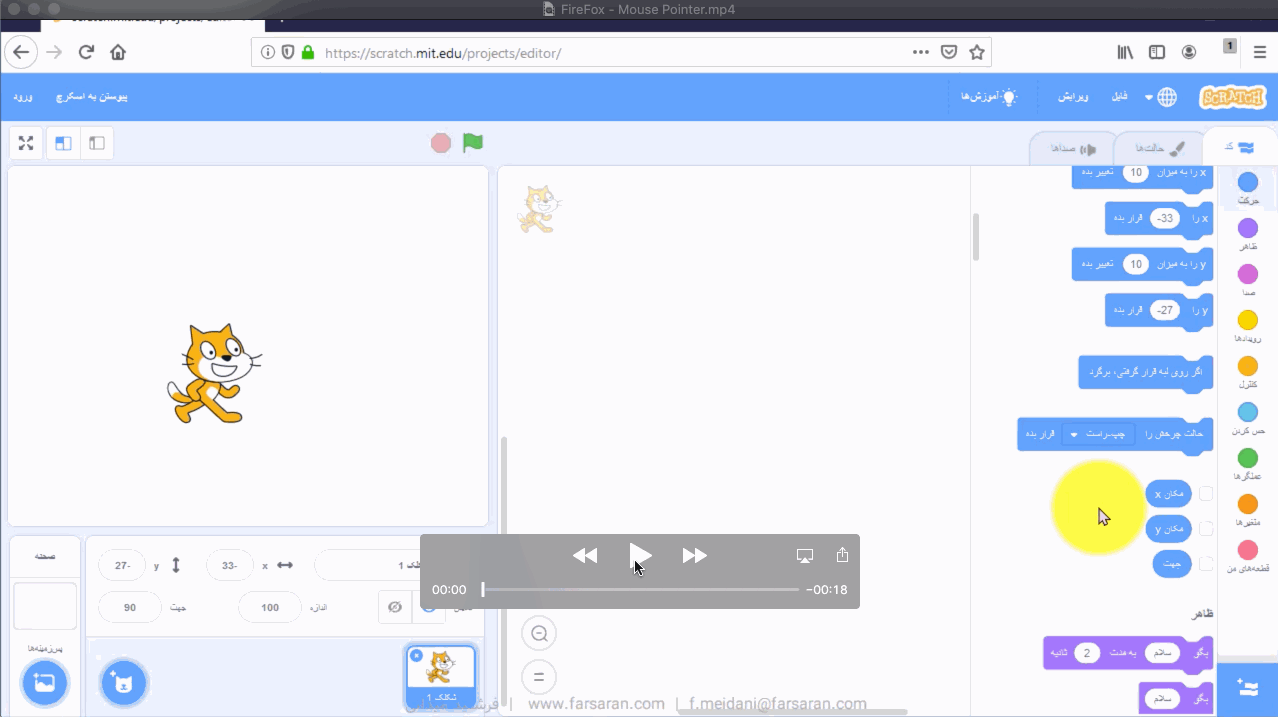Select the 'شکلک 1' sprite thumbnail
The height and width of the screenshot is (717, 1278).
(441, 675)
